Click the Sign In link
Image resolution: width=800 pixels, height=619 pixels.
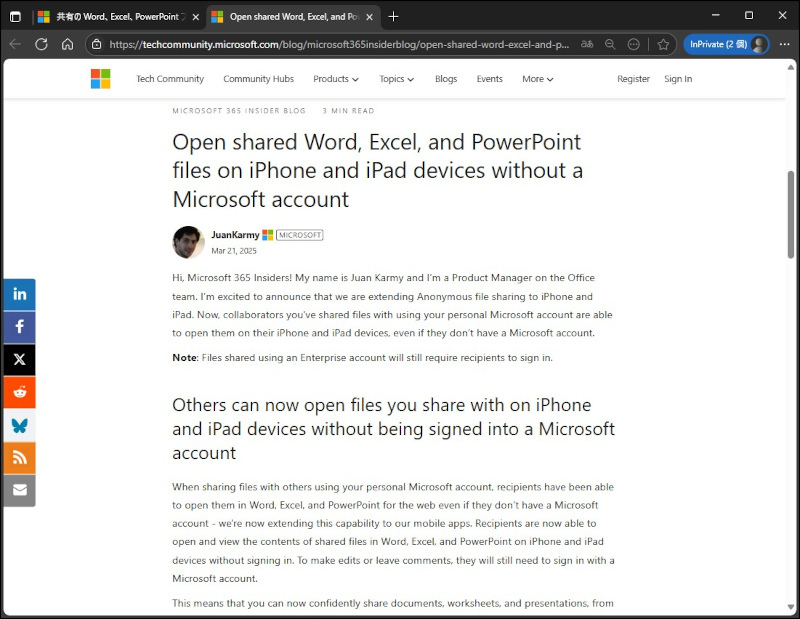click(x=678, y=79)
